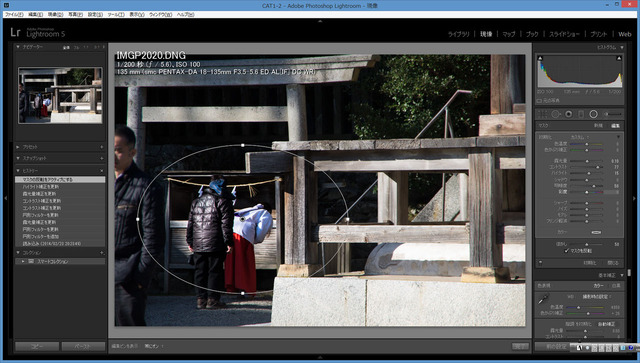
Task: Collapse the ヒストリー panel
Action: 18,171
